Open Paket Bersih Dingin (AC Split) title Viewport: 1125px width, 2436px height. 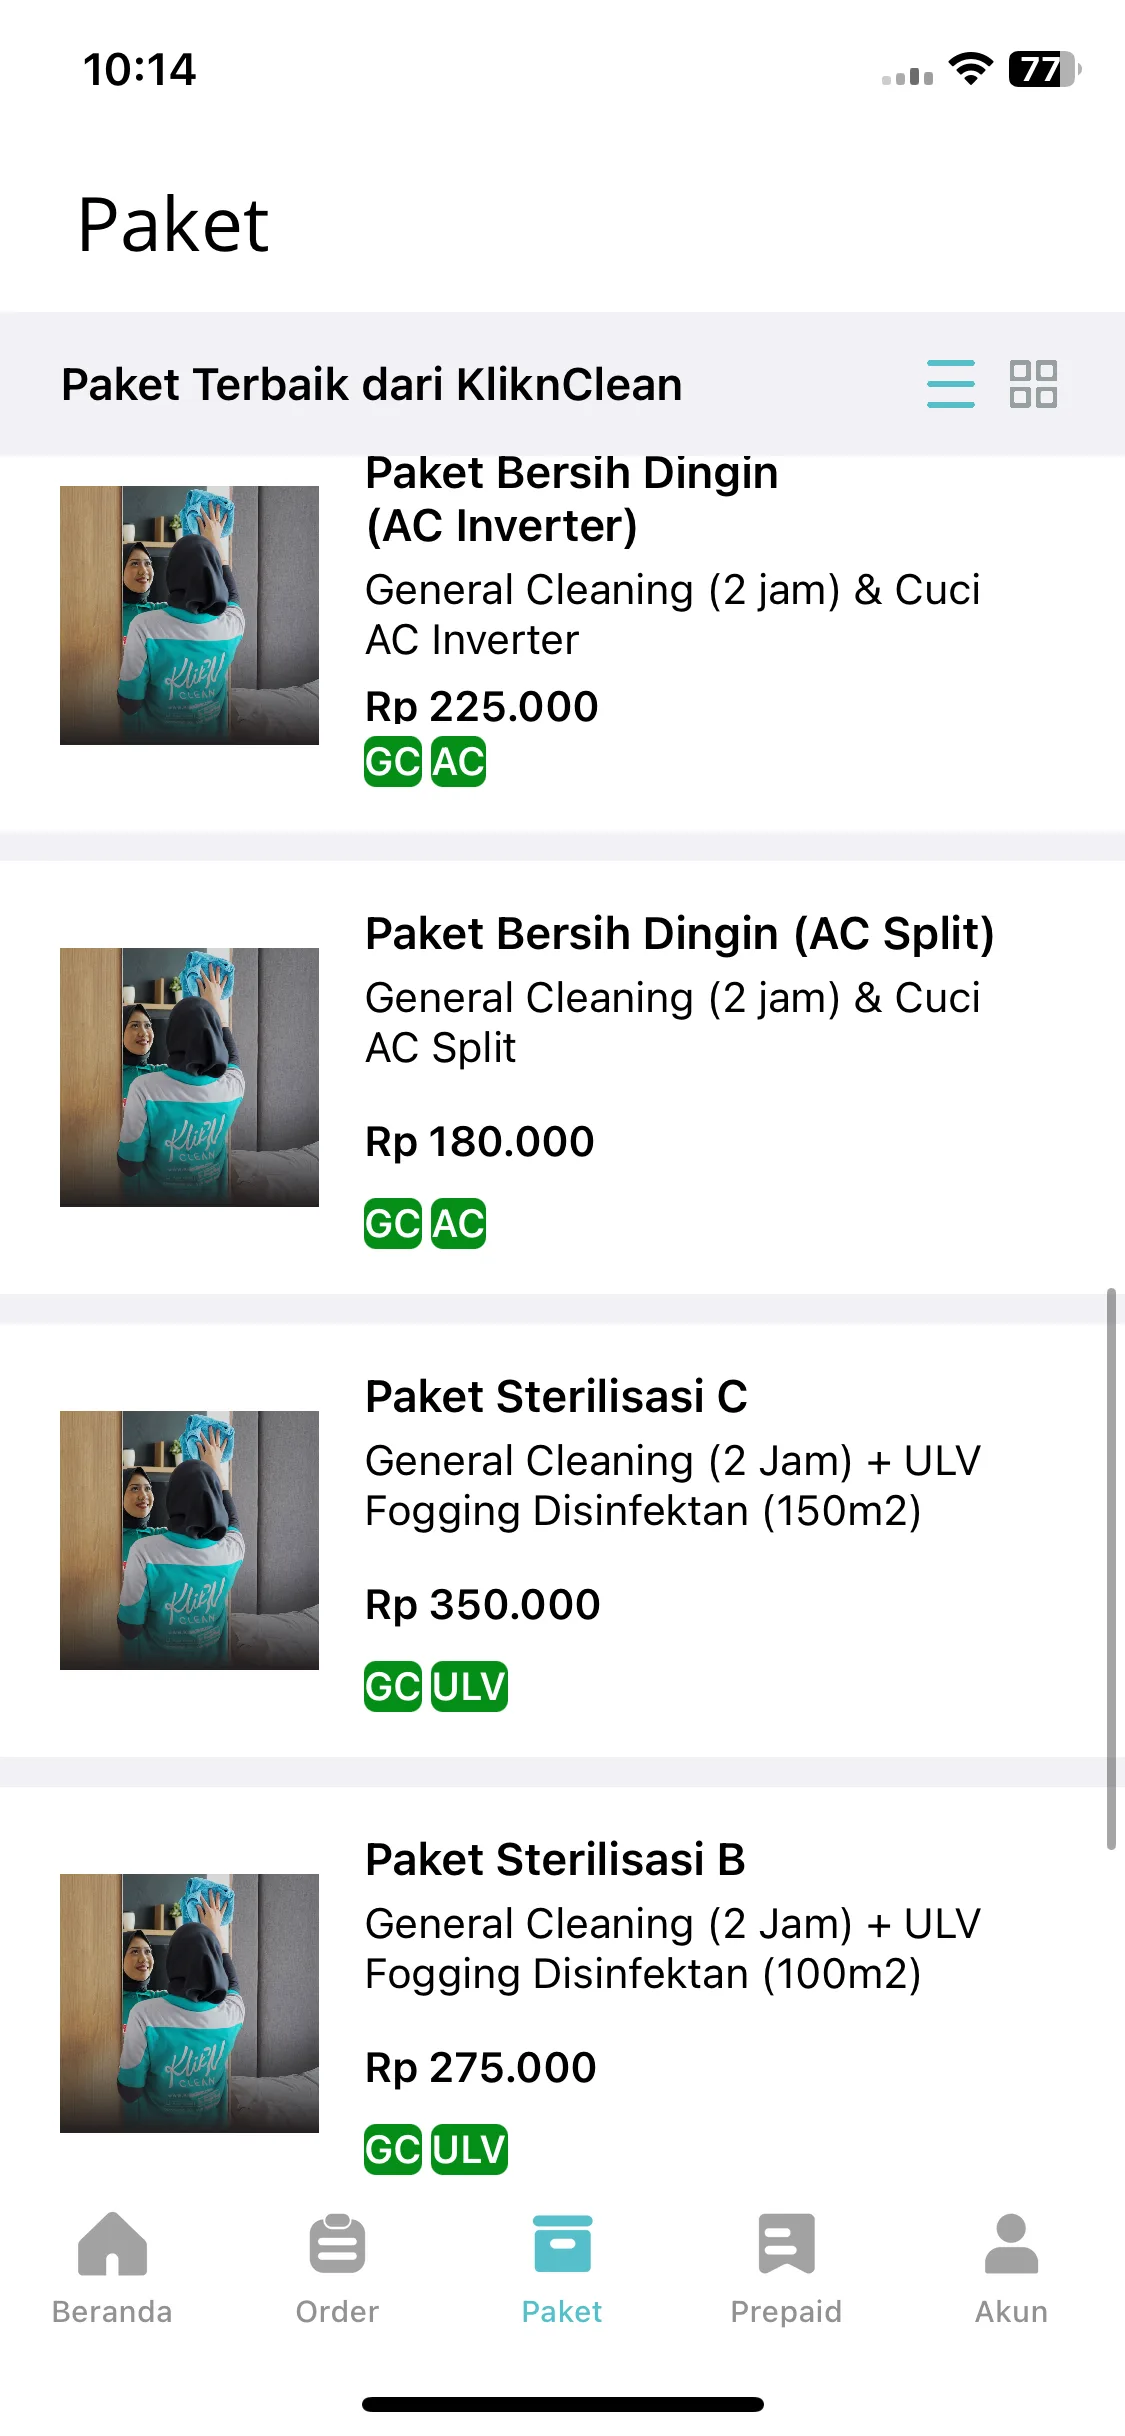pos(680,934)
